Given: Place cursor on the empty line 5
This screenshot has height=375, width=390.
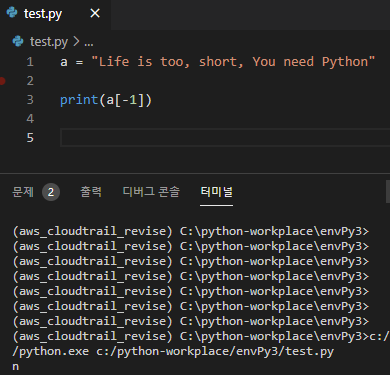Looking at the screenshot, I should coord(225,138).
